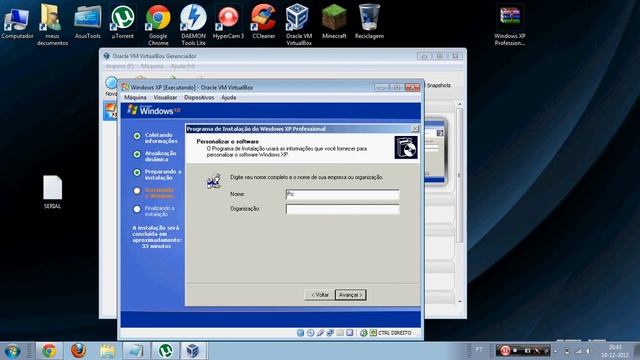The image size is (640, 360).
Task: Open the meus documentos folder icon
Action: (x=52, y=24)
